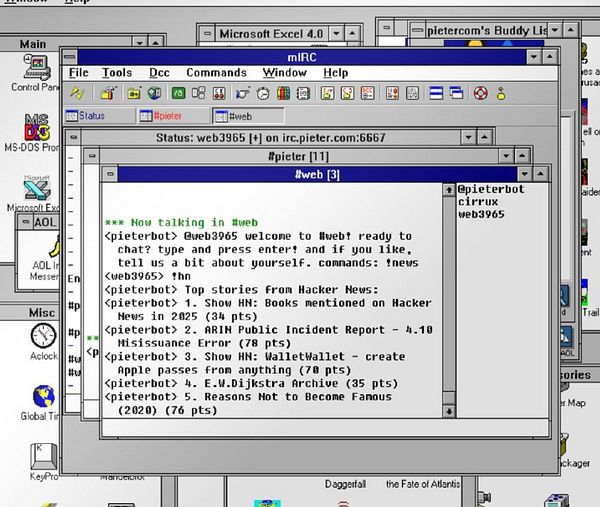This screenshot has width=600, height=507.
Task: Switch to the #pieter switchbar button
Action: tap(174, 116)
